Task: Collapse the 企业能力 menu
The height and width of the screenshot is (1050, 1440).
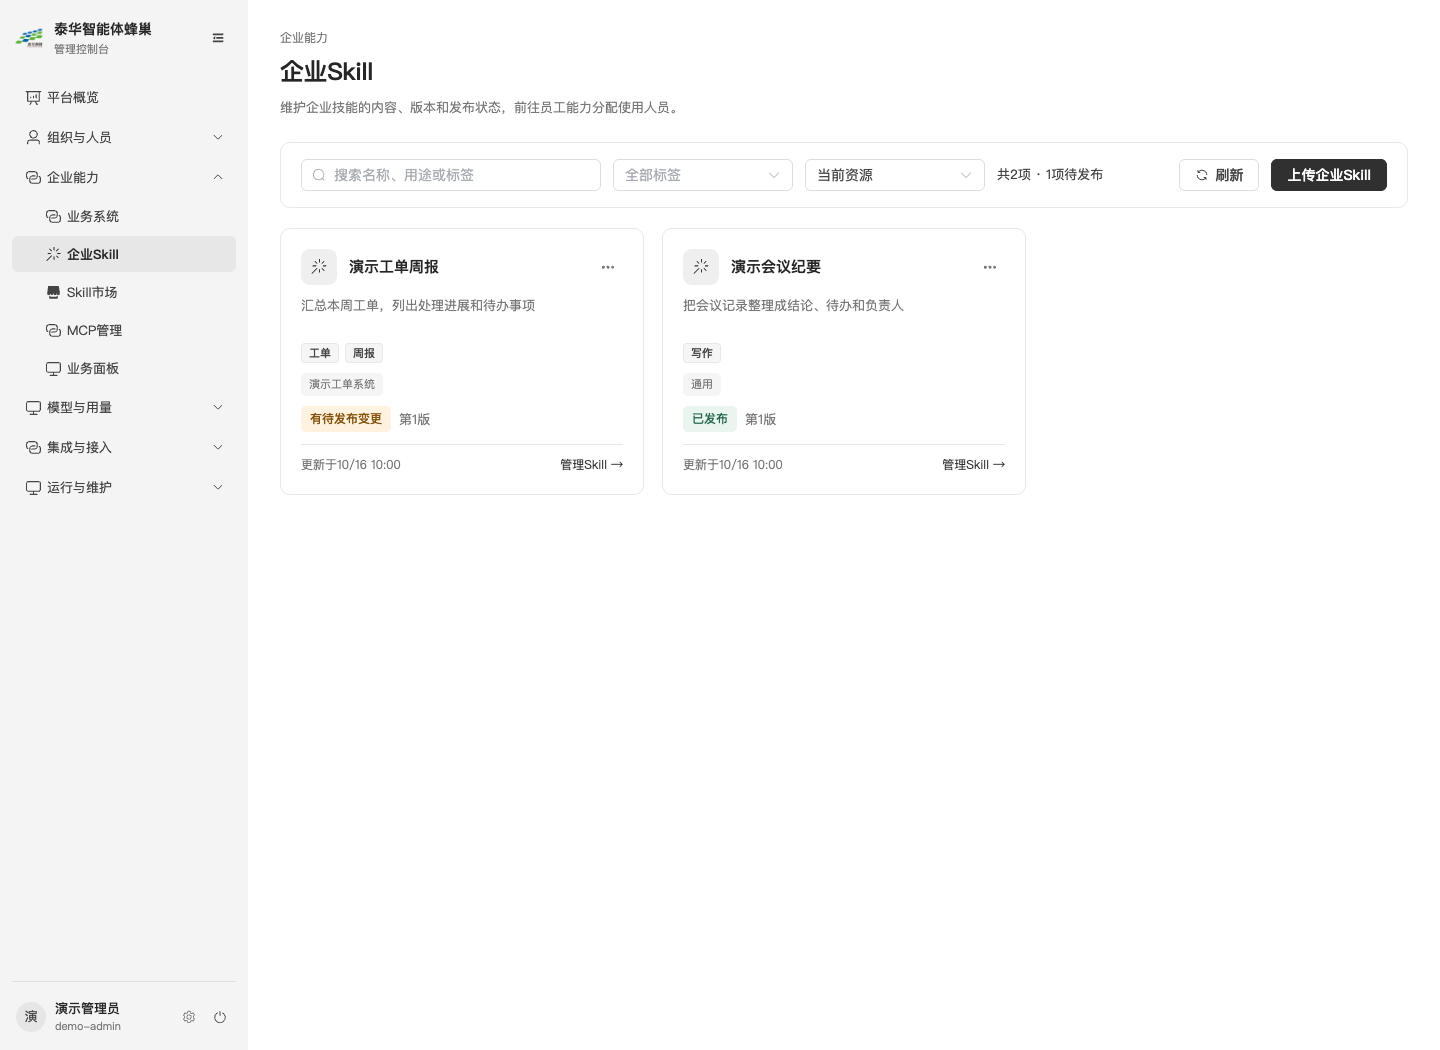Action: [x=124, y=177]
